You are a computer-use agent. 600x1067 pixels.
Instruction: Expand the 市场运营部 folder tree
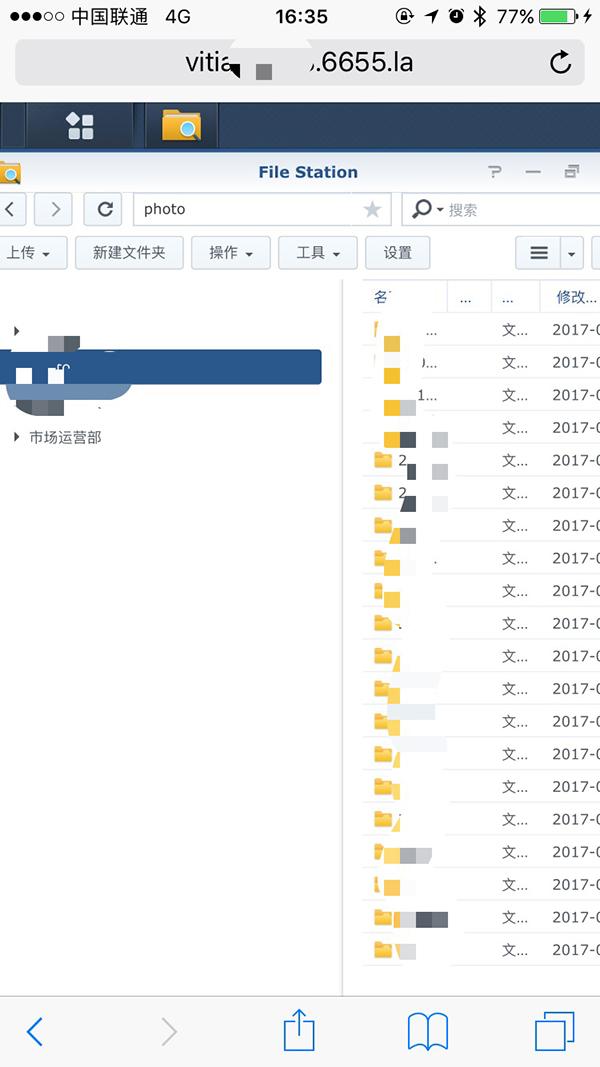pos(16,437)
